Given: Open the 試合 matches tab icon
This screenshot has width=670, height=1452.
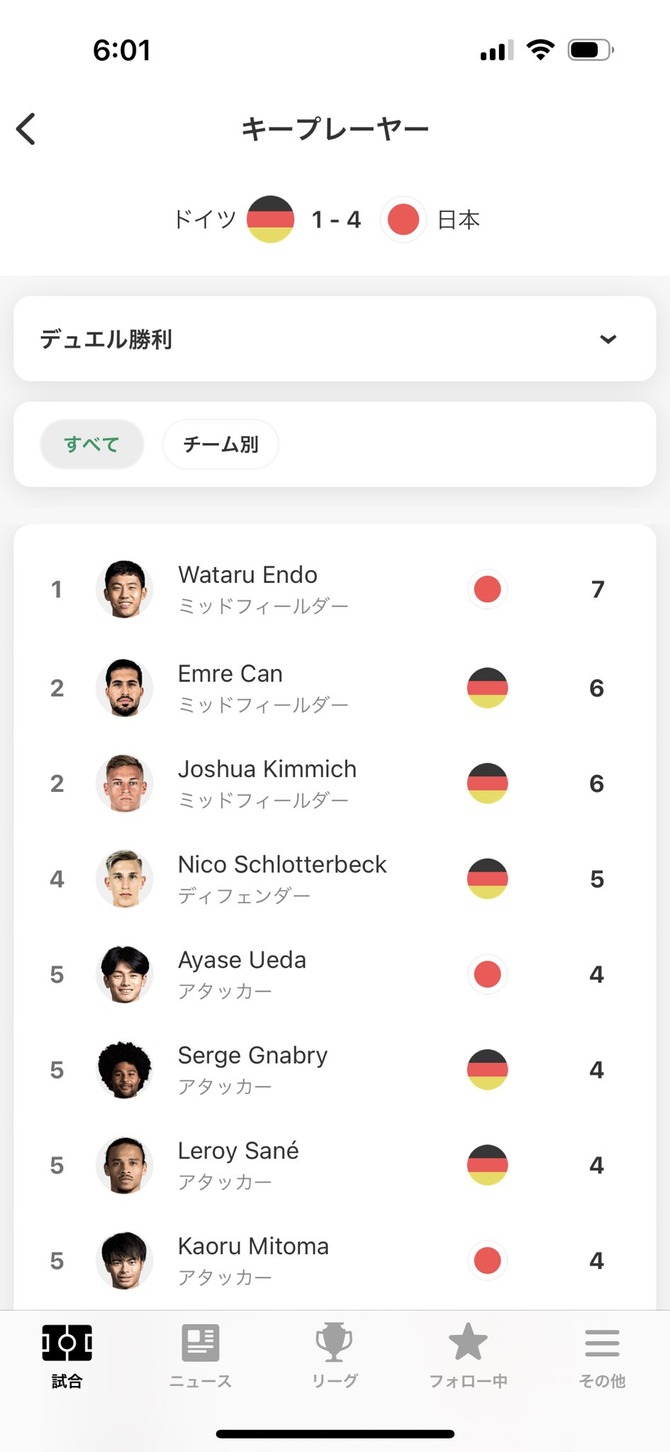Looking at the screenshot, I should [x=67, y=1343].
